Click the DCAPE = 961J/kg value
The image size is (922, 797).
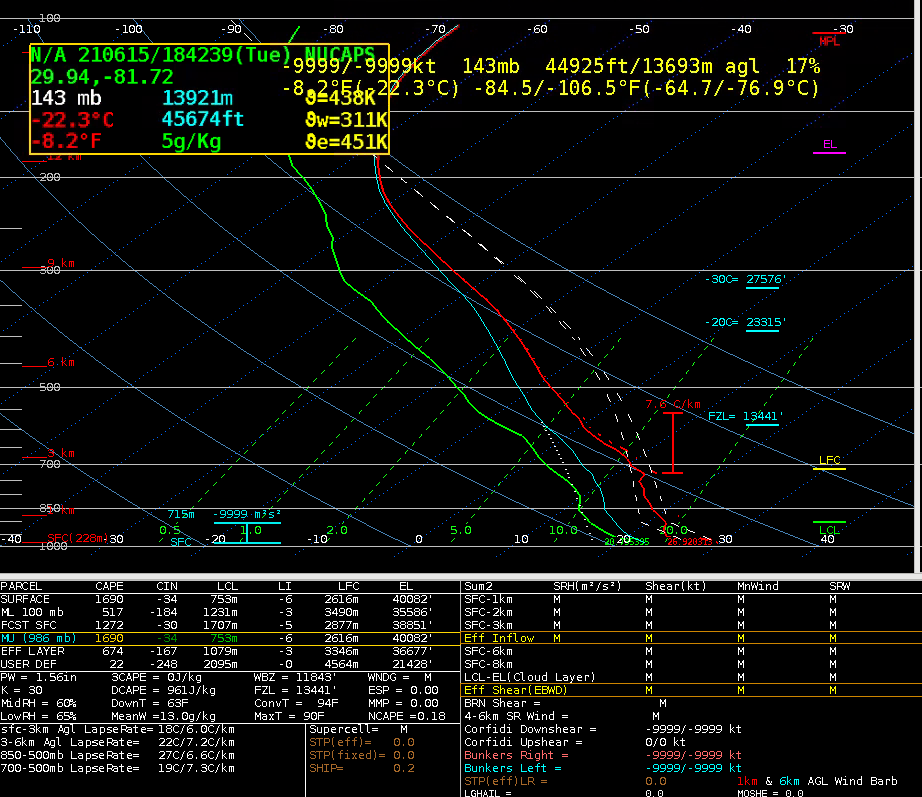coord(163,691)
